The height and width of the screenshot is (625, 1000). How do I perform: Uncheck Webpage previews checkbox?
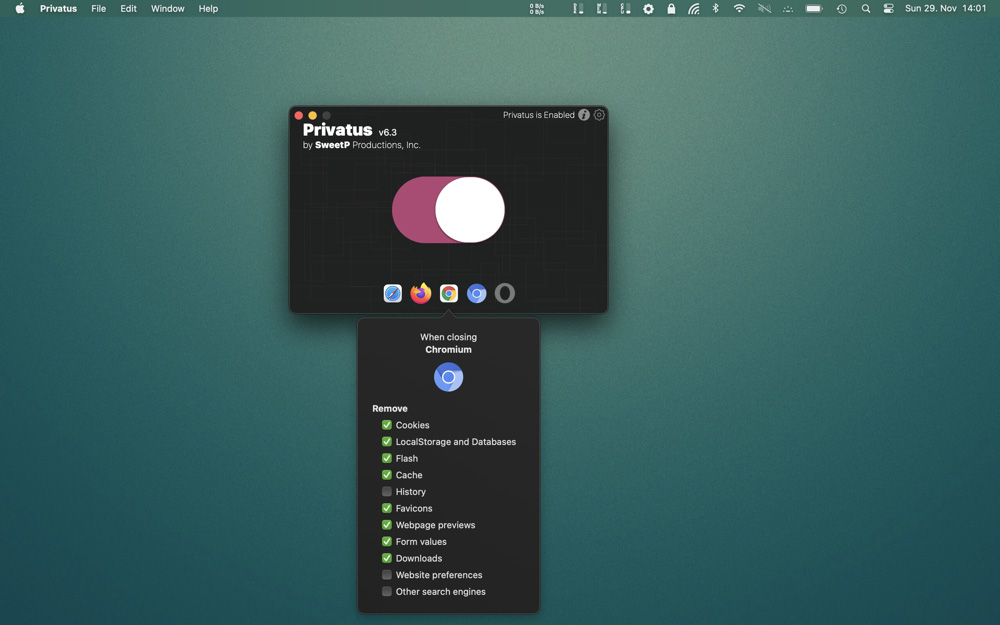click(386, 524)
